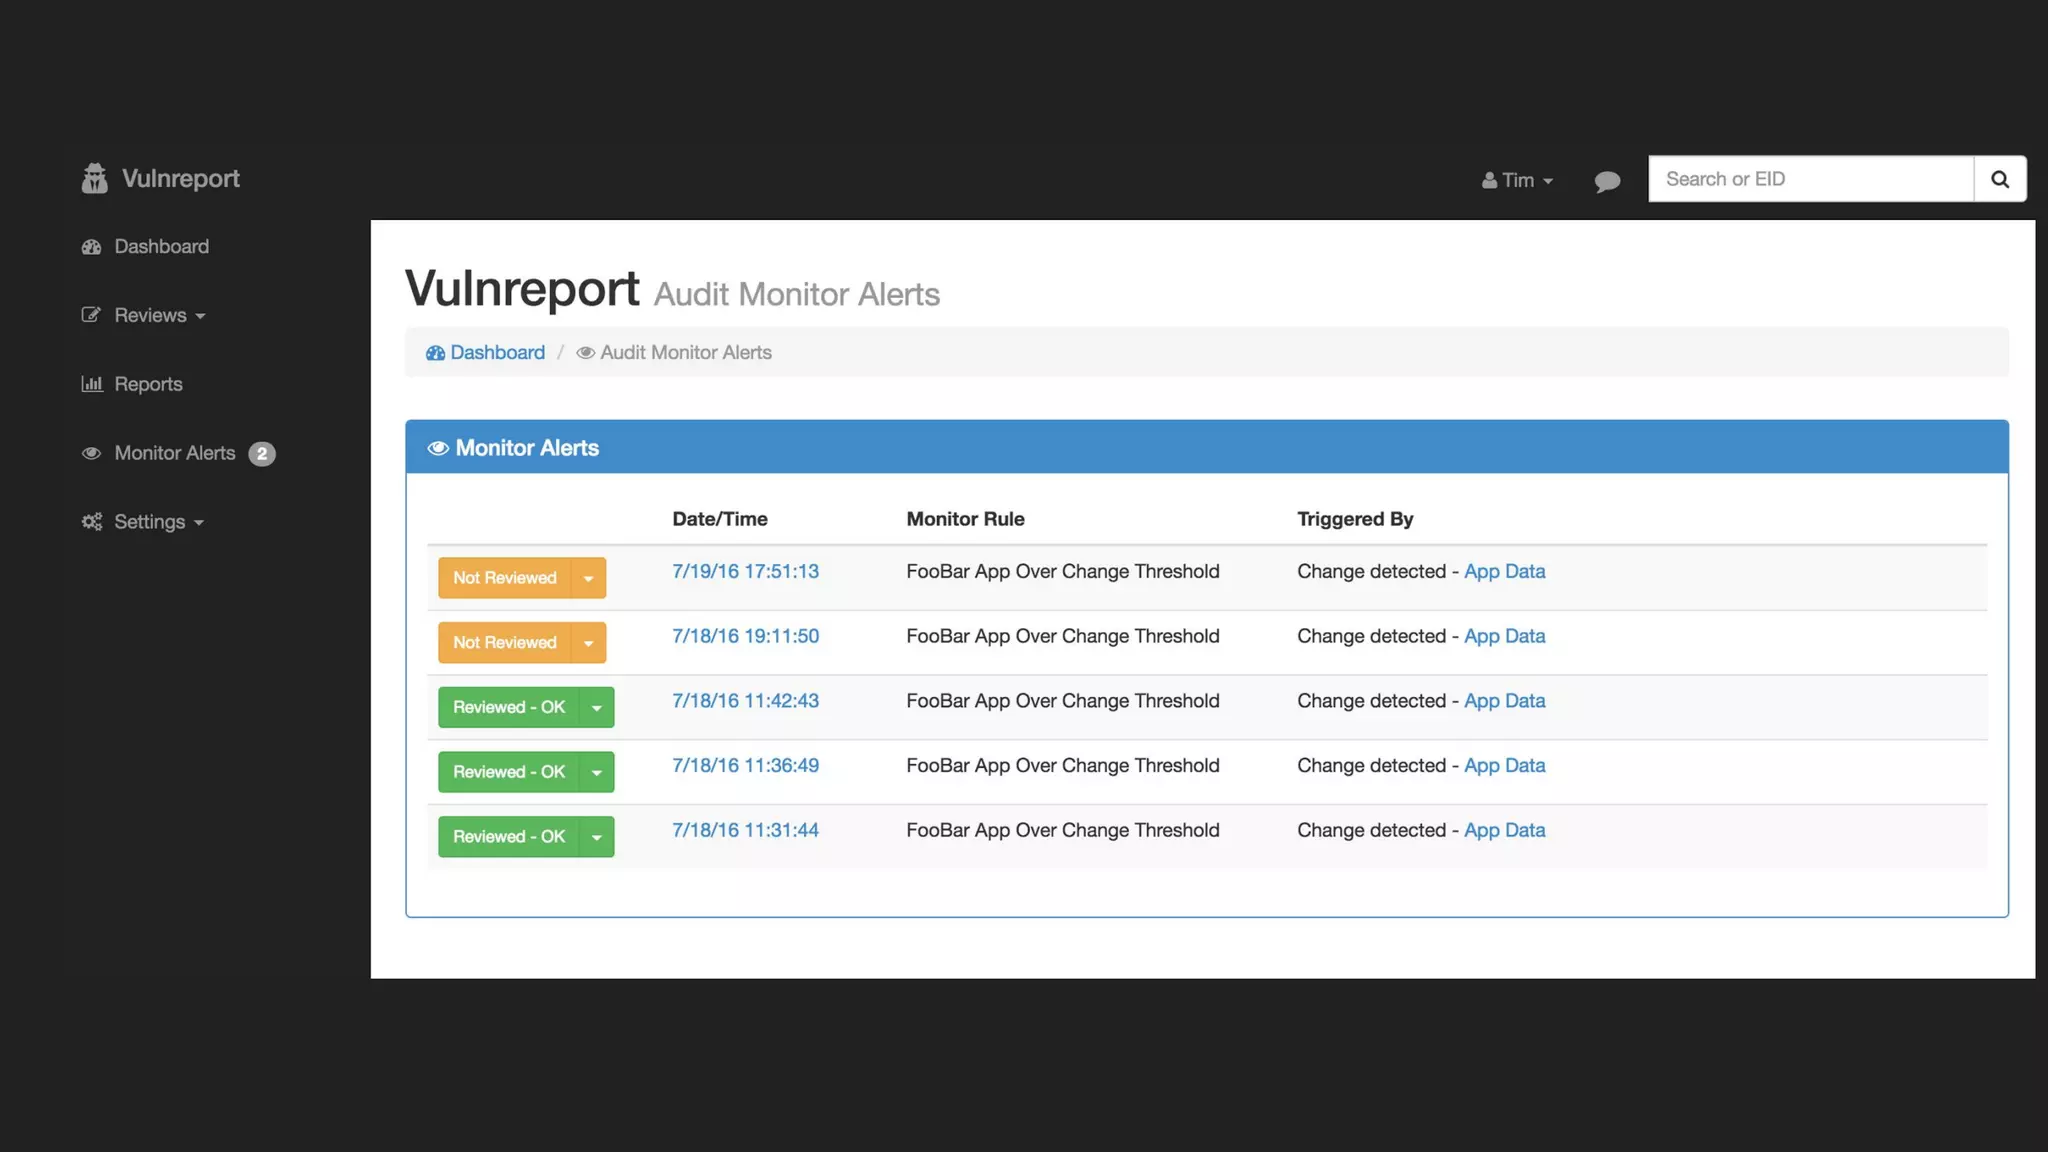Click App Data link in the 11:36:49 row
This screenshot has height=1152, width=2048.
(1504, 766)
